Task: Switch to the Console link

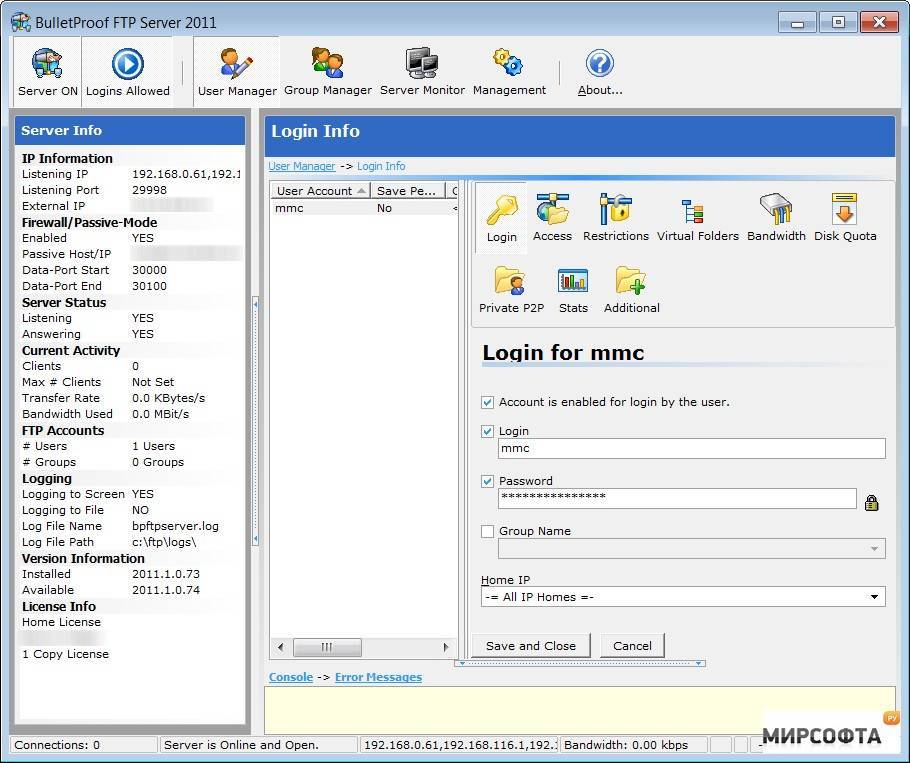Action: click(291, 677)
